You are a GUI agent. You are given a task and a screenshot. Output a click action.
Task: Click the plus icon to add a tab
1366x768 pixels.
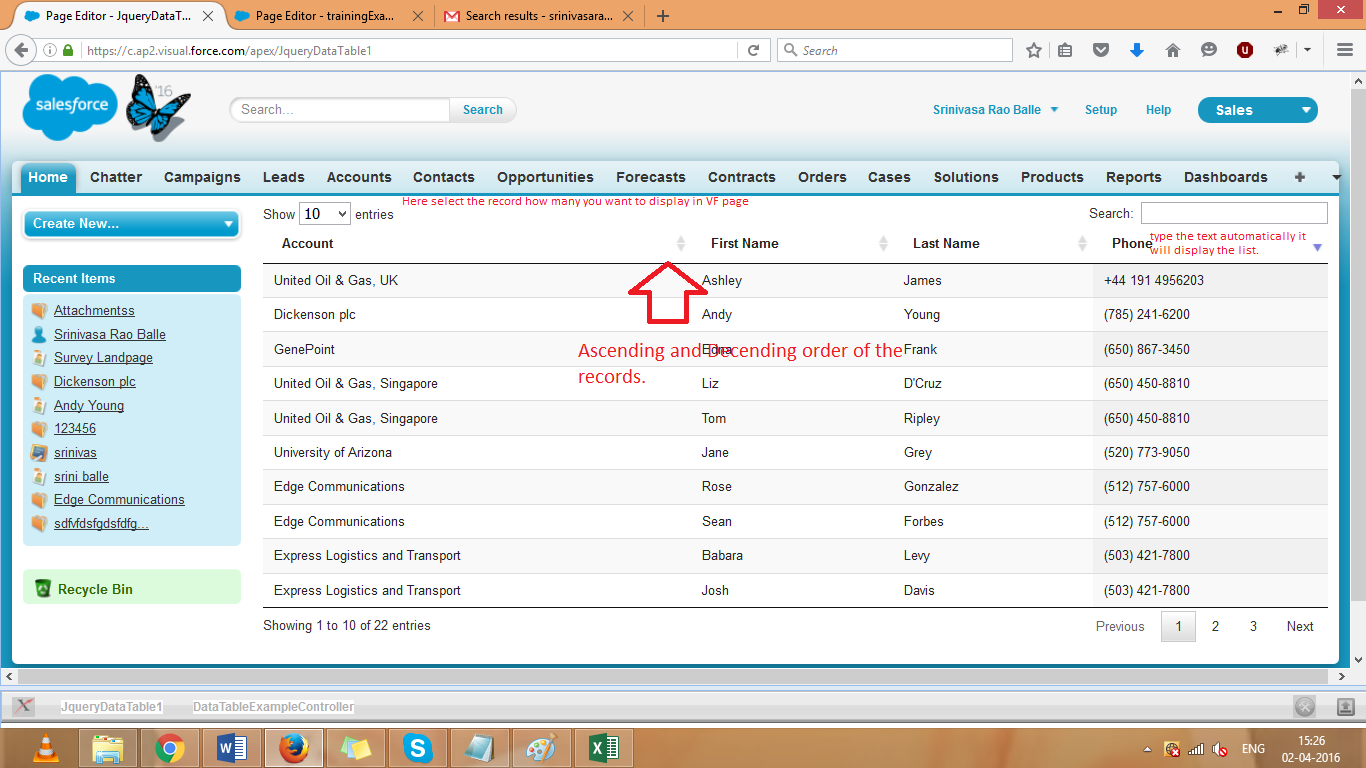[x=1298, y=177]
